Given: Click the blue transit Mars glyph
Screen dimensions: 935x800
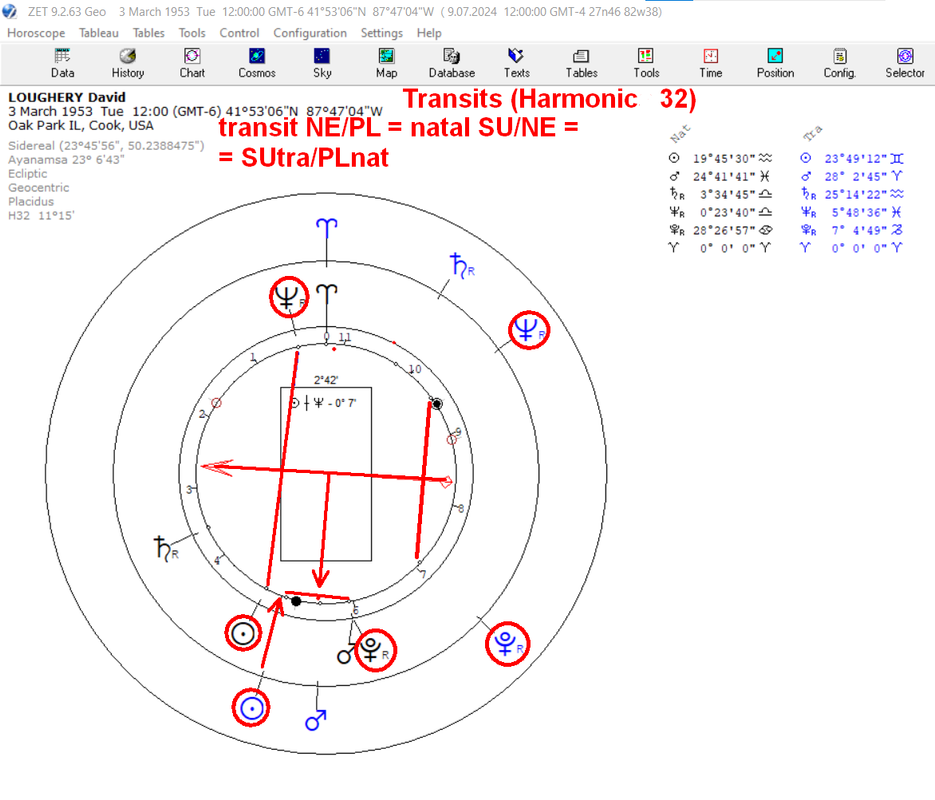Looking at the screenshot, I should pos(315,720).
